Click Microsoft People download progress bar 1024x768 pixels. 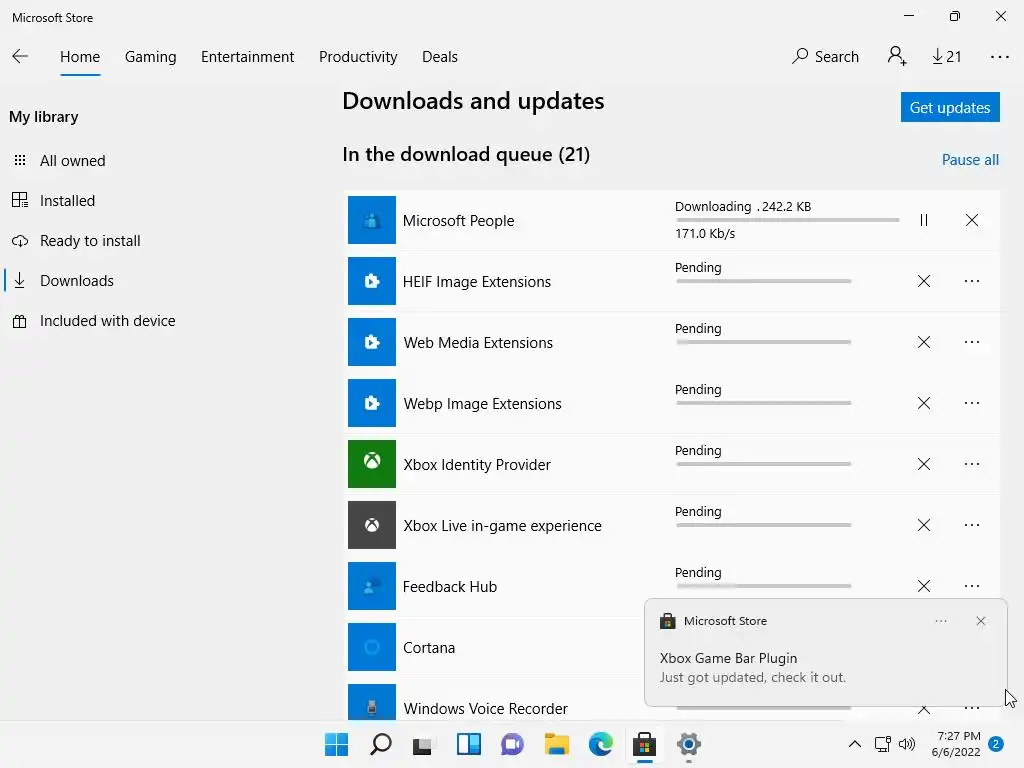pos(787,220)
